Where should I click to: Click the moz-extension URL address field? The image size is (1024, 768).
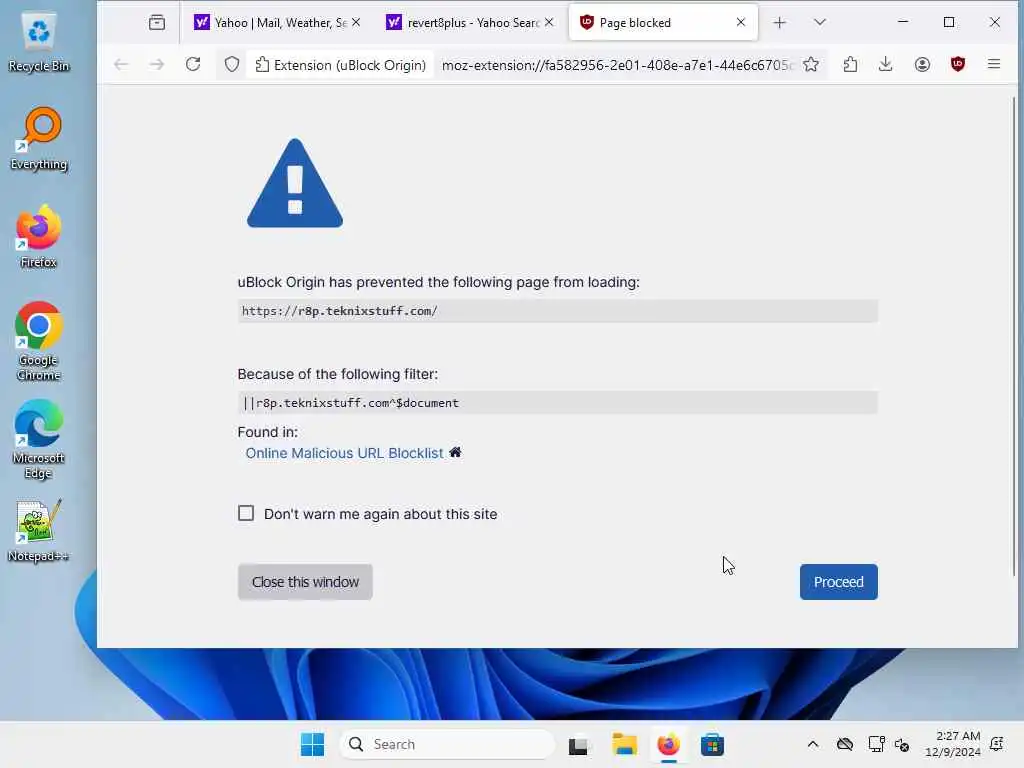tap(617, 65)
